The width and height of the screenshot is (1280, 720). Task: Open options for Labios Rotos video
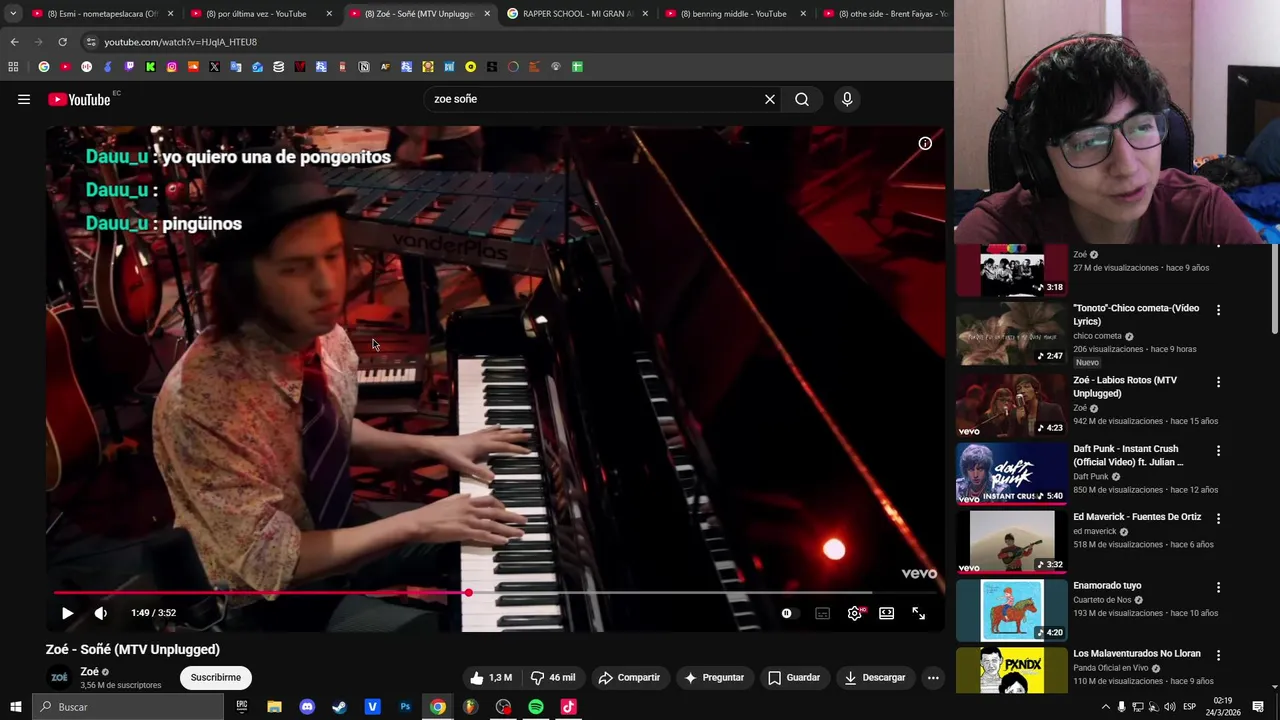(x=1218, y=382)
